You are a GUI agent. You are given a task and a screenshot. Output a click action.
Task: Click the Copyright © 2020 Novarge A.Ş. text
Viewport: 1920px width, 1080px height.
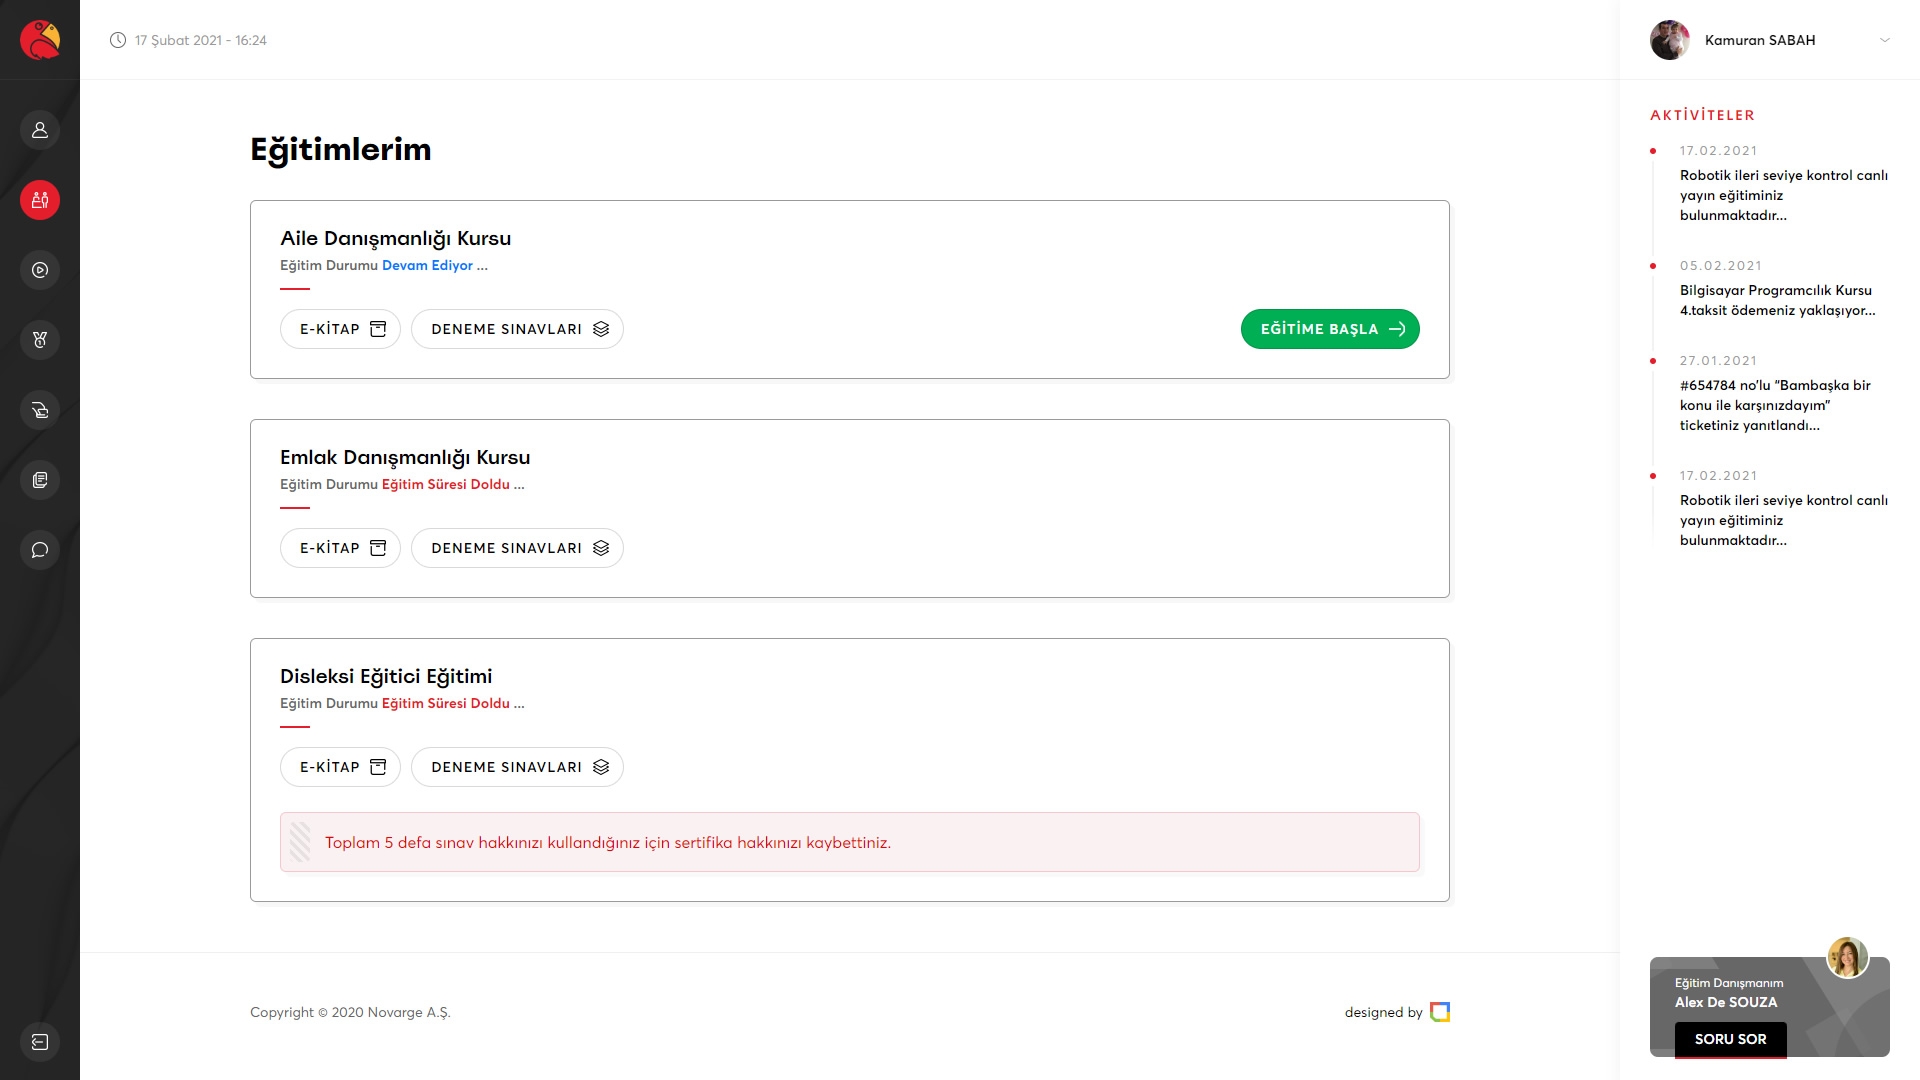click(350, 1012)
